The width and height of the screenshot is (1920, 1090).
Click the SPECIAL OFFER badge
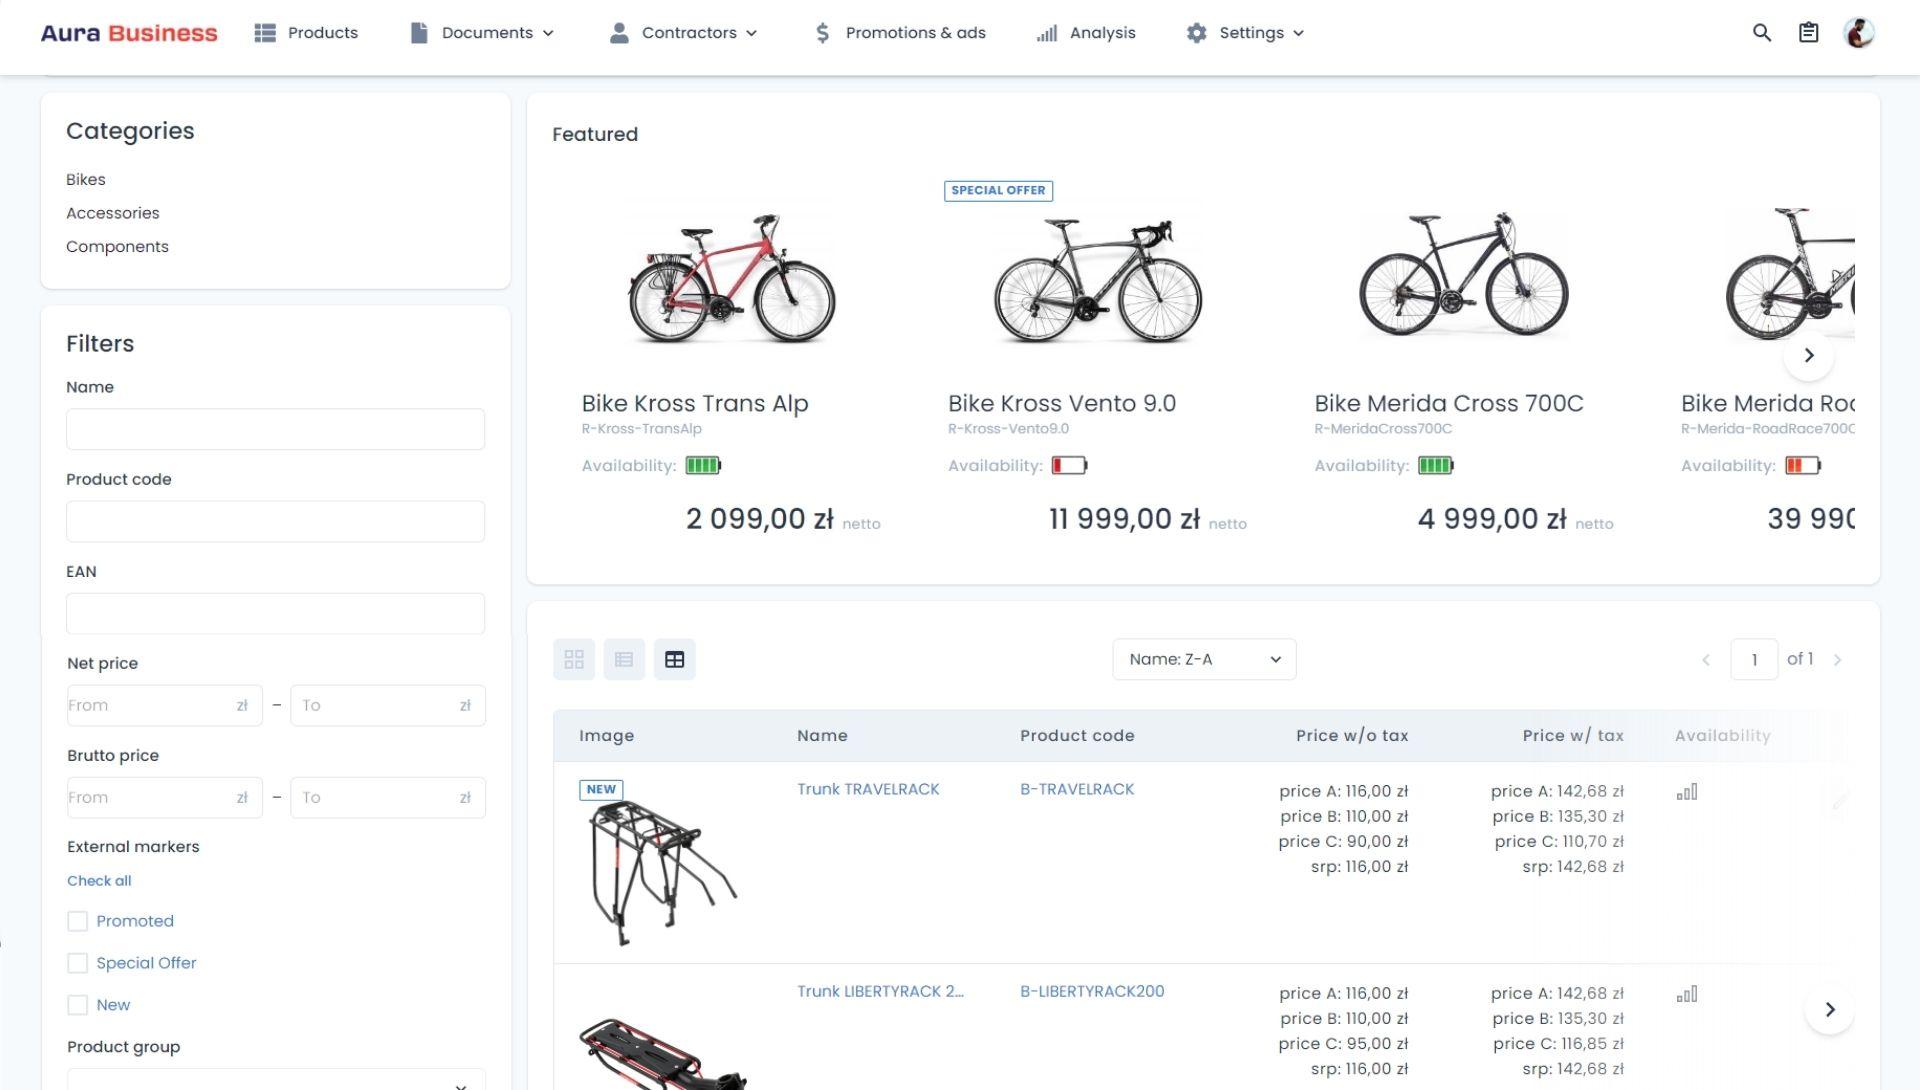click(x=998, y=190)
